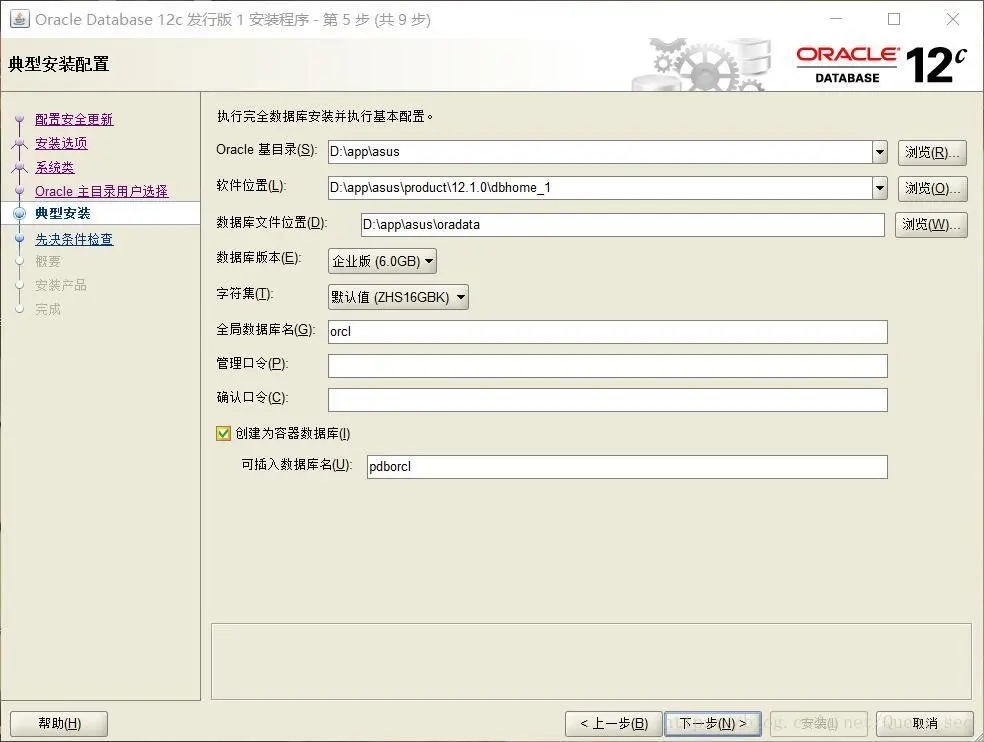
Task: Click the 全局数据库名 field containing orcl
Action: [x=607, y=332]
